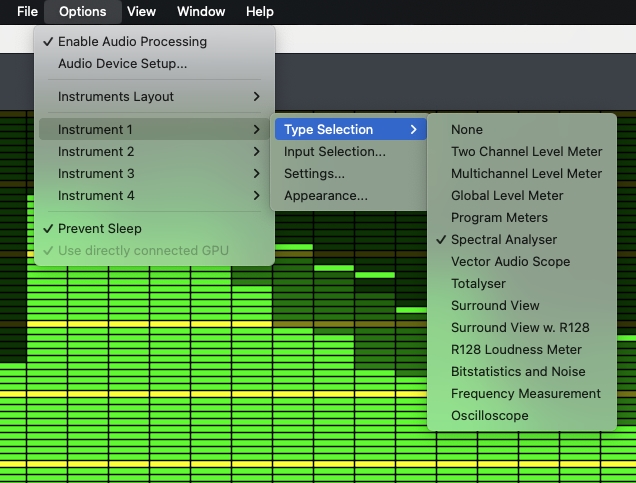Open the File menu
The width and height of the screenshot is (636, 483).
[x=27, y=11]
